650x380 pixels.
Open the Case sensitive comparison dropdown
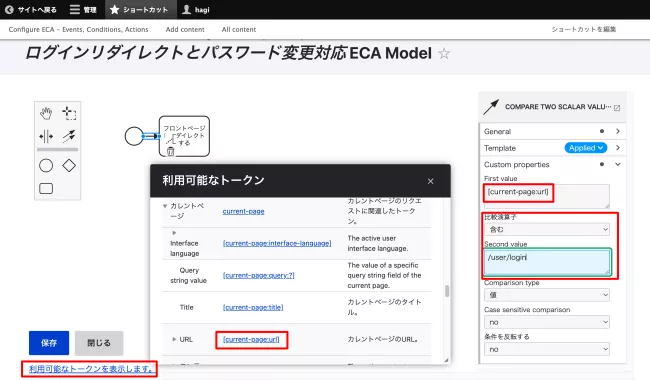click(547, 322)
